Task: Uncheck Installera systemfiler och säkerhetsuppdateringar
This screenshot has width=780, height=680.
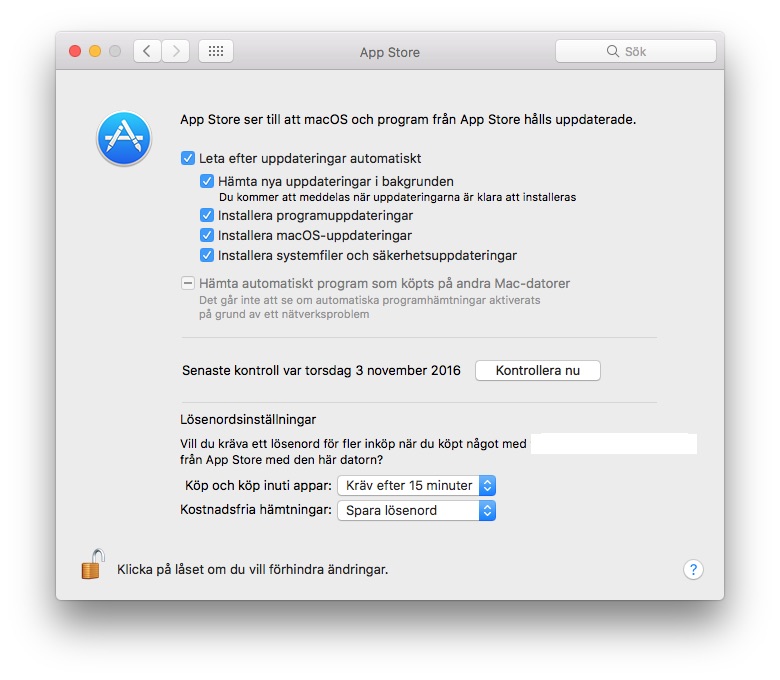Action: pyautogui.click(x=206, y=255)
